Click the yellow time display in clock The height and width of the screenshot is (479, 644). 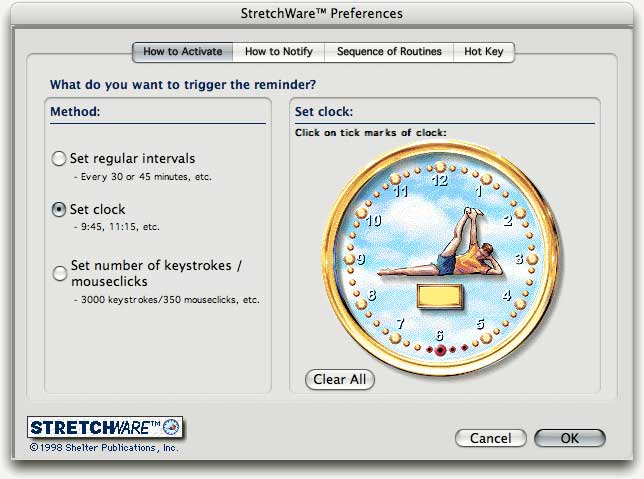point(440,296)
